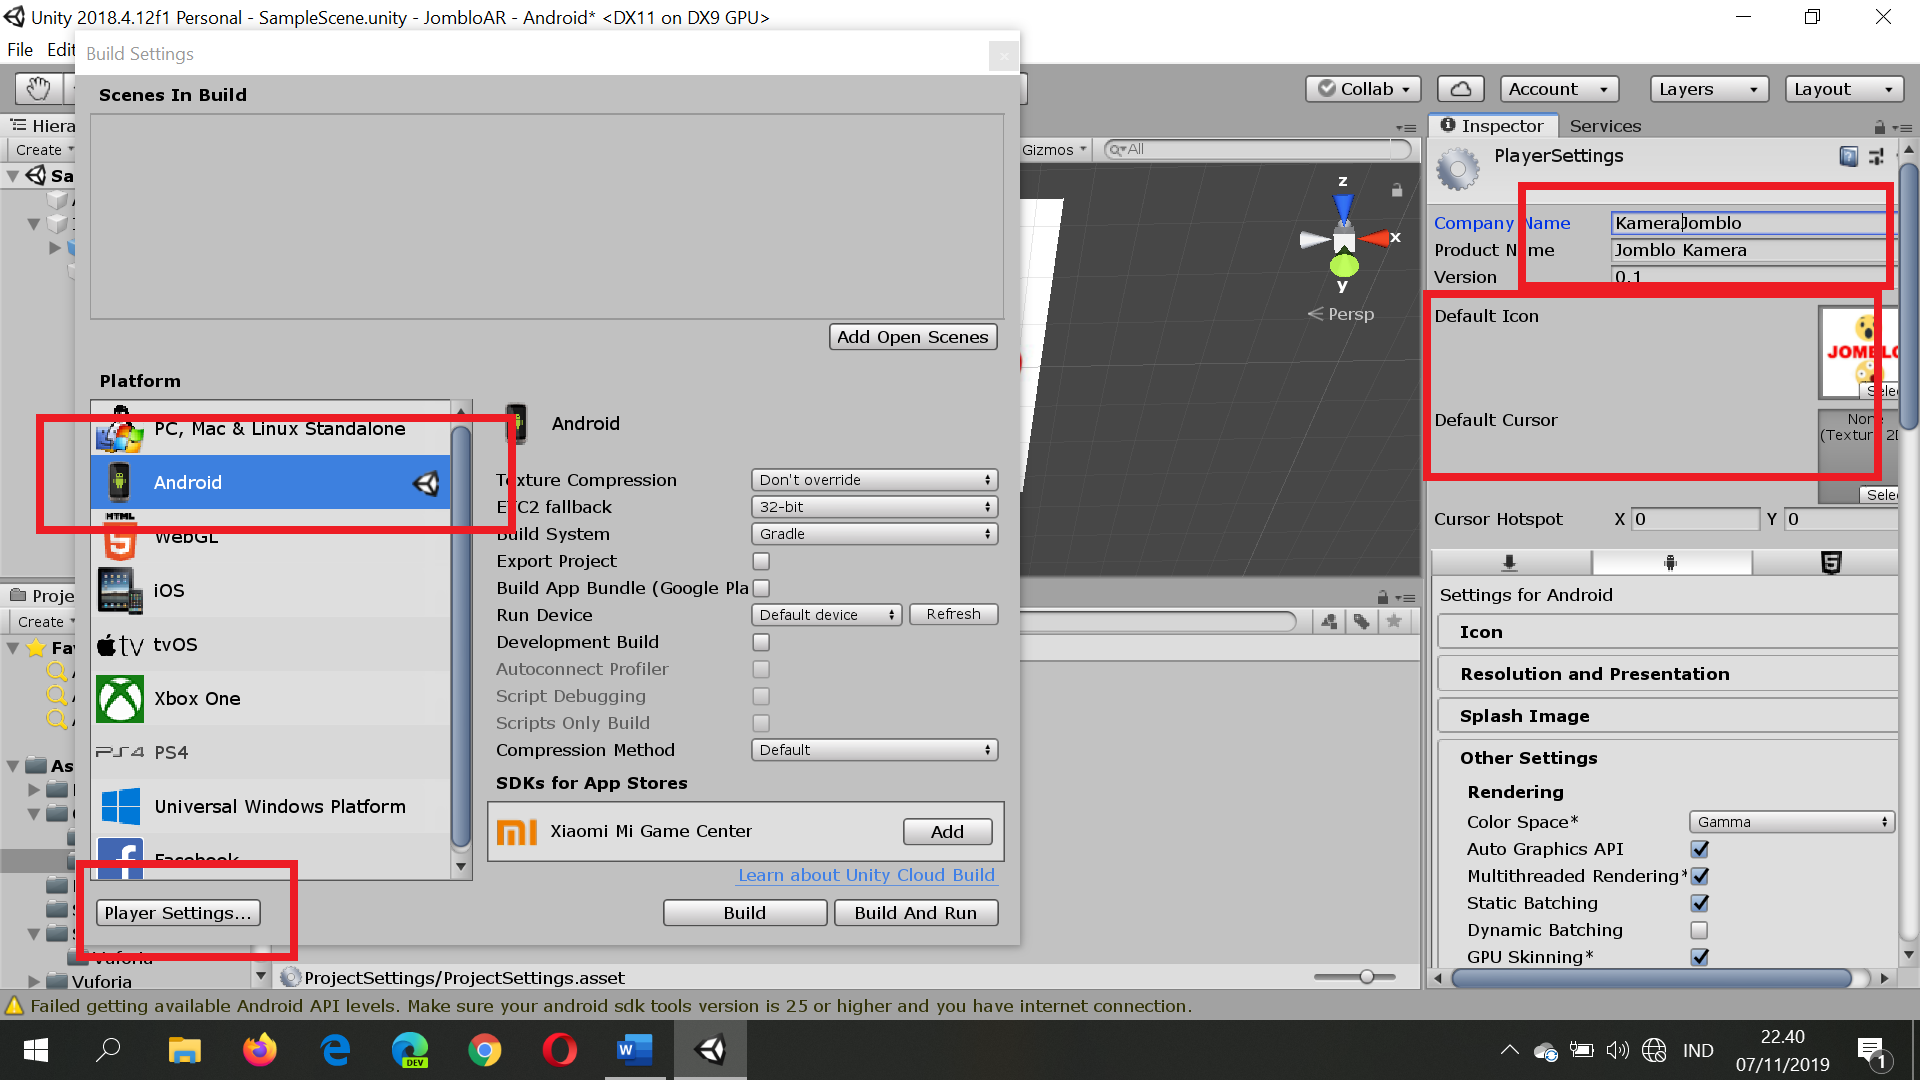Click the Player Settings button
The image size is (1920, 1080).
(178, 913)
